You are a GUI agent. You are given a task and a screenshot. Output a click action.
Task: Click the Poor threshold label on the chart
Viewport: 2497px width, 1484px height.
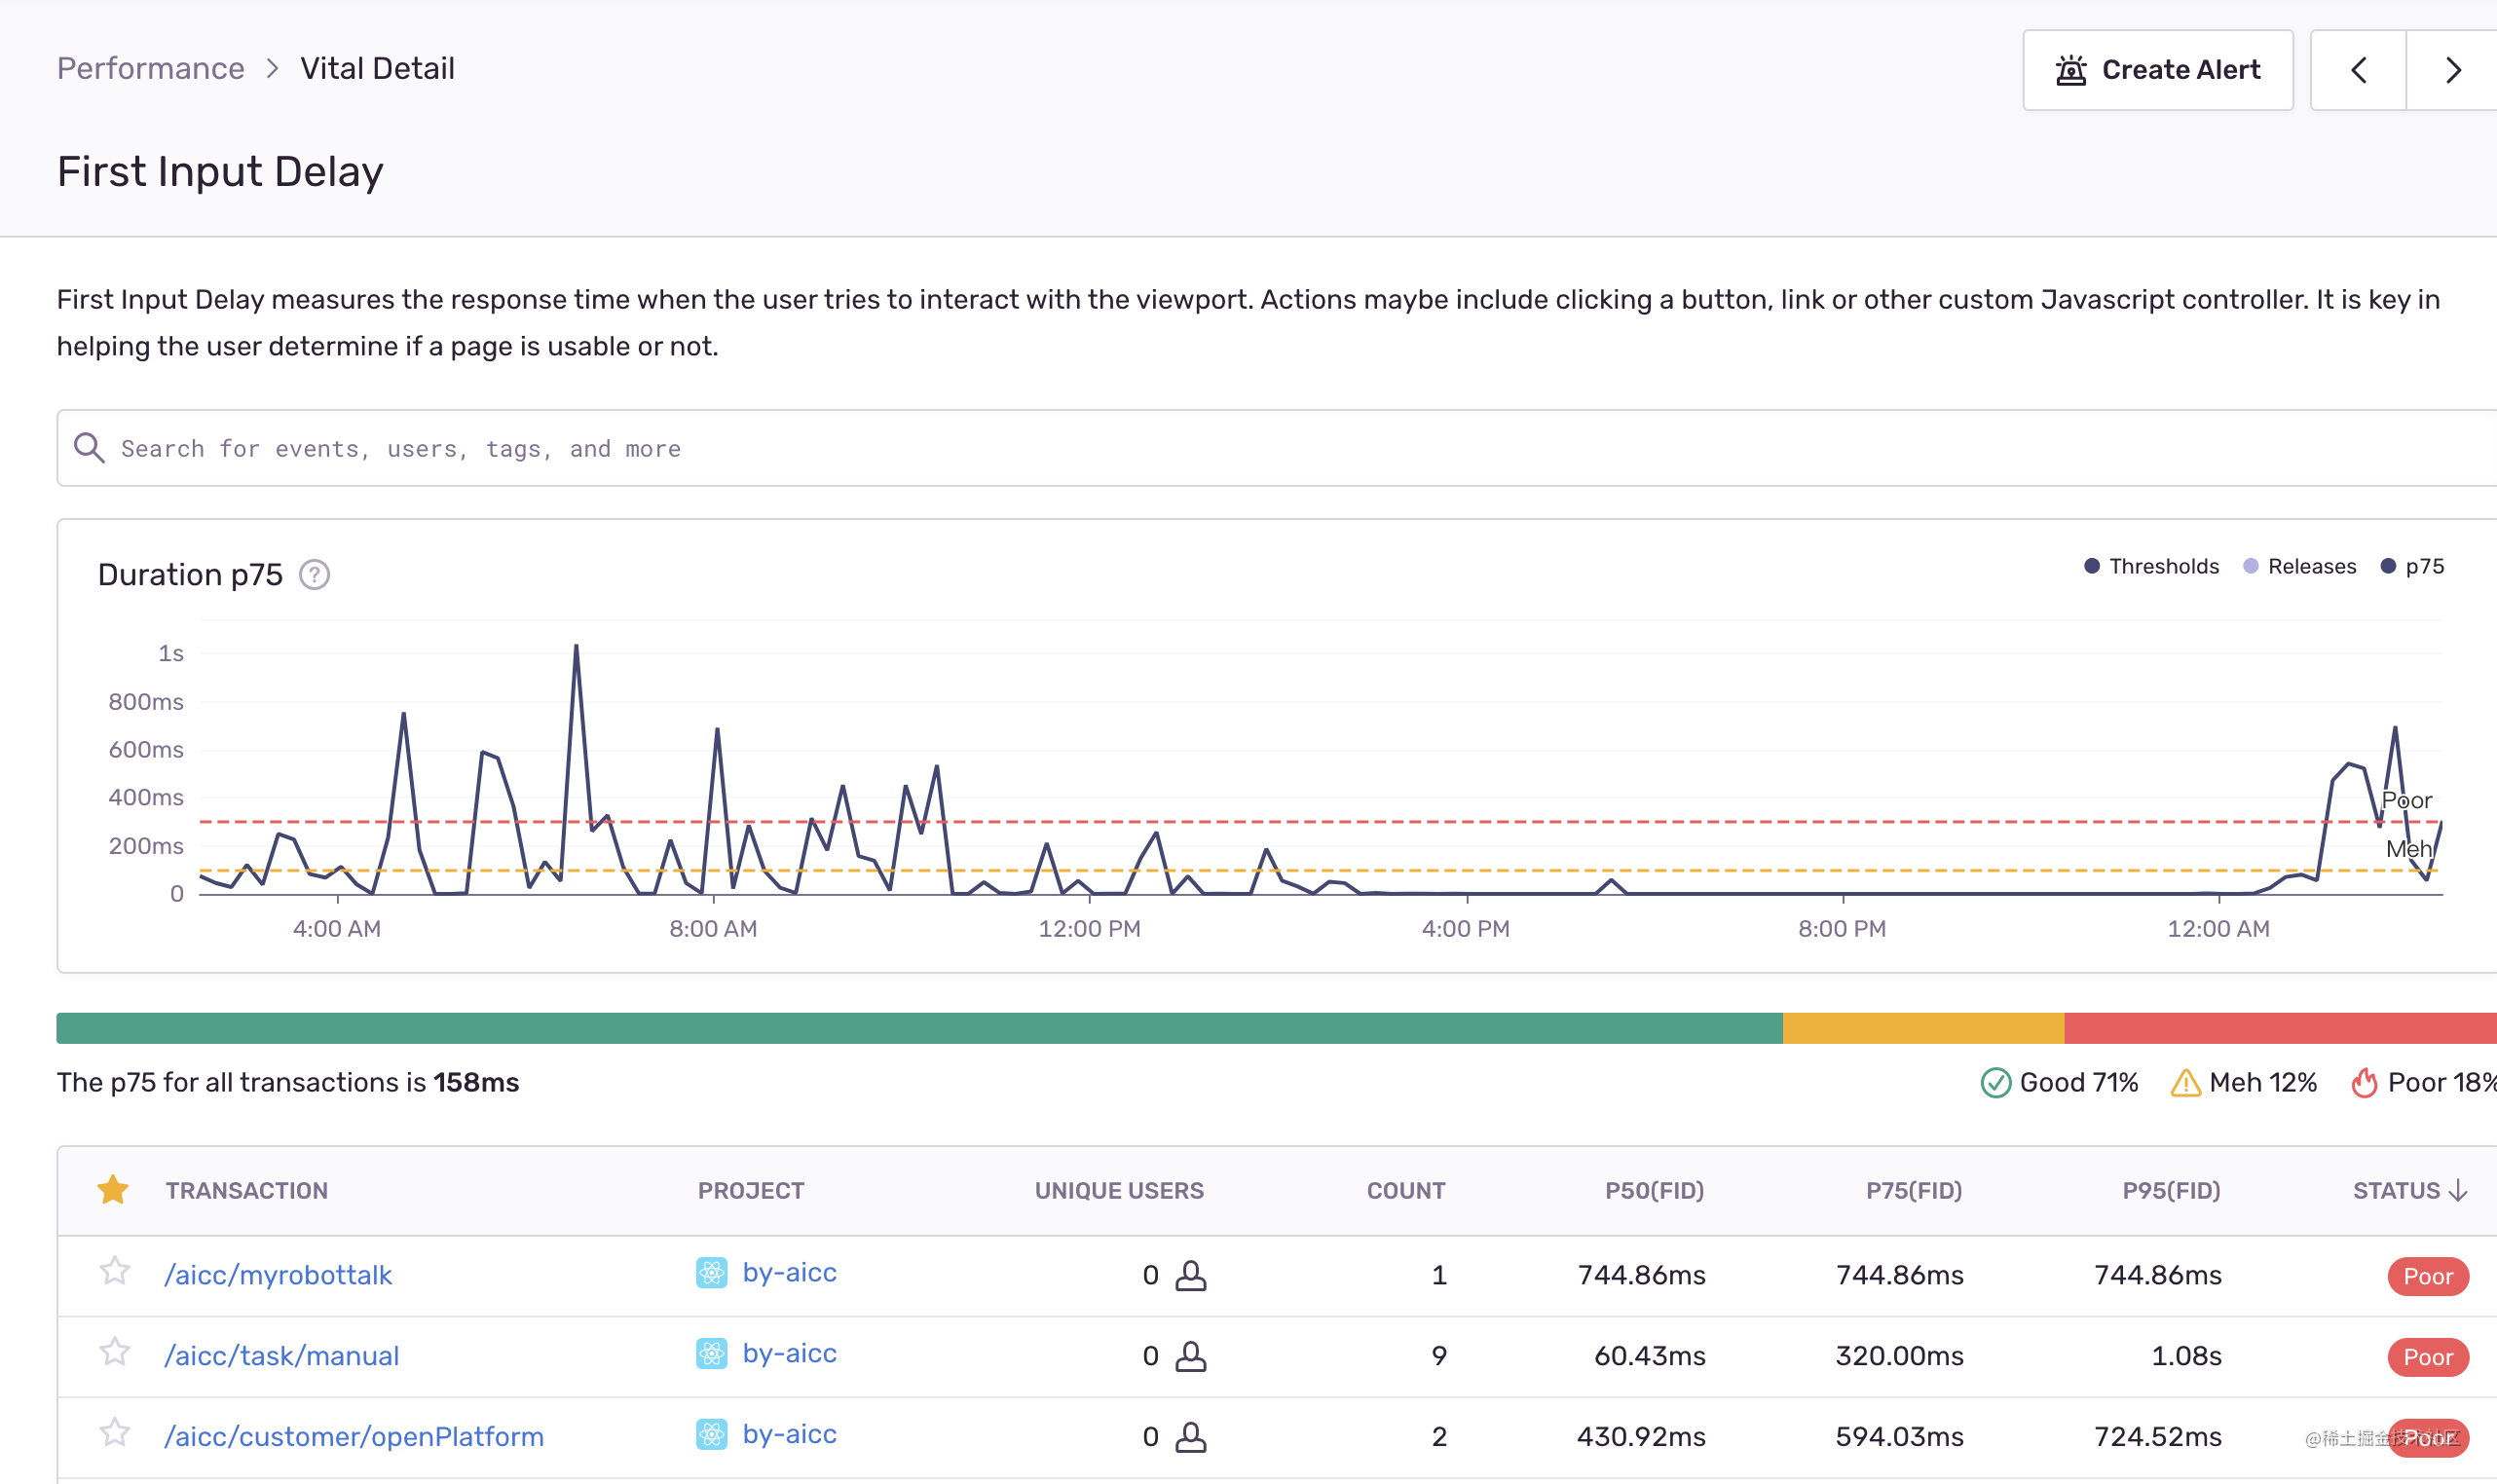(2406, 800)
